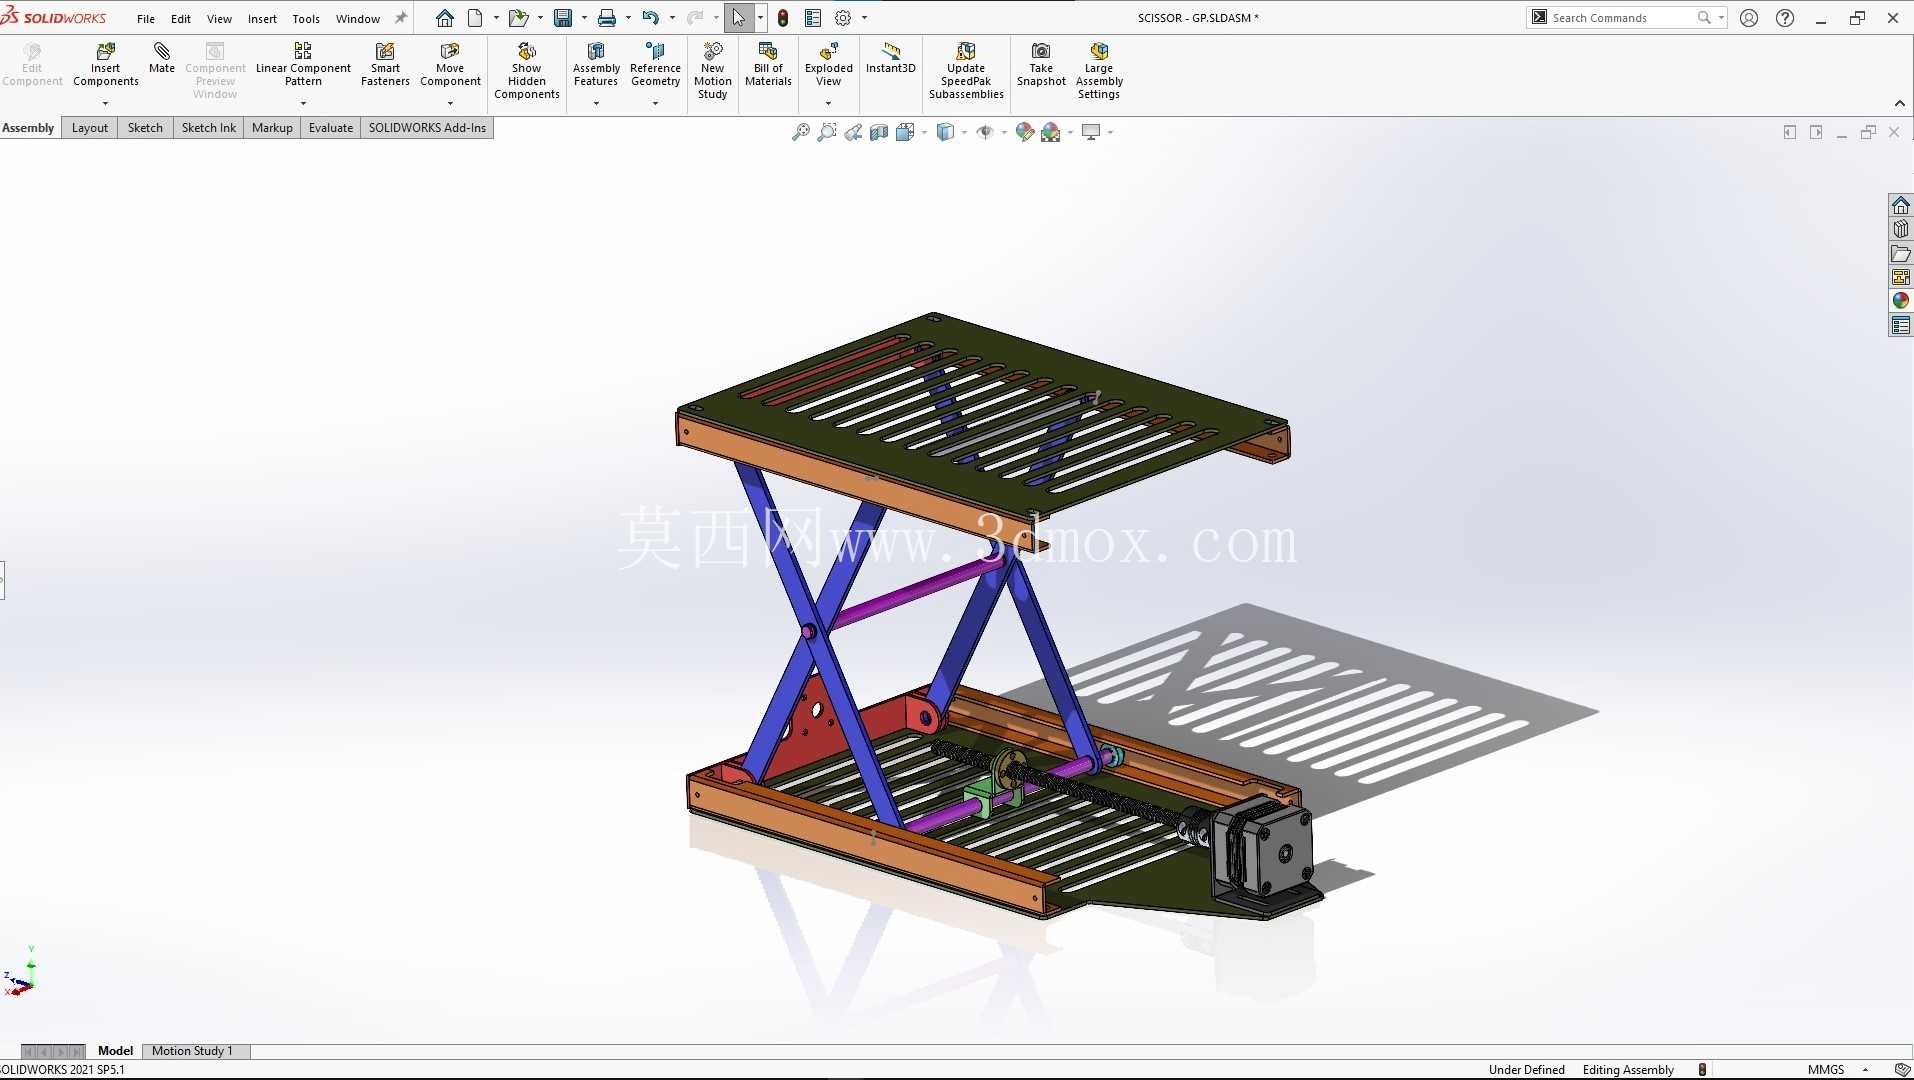This screenshot has width=1914, height=1080.
Task: Toggle Section View
Action: click(879, 132)
